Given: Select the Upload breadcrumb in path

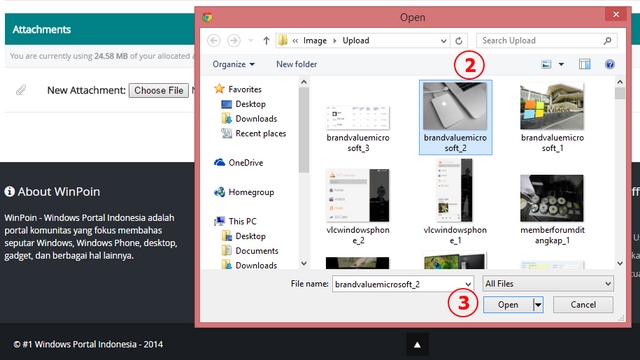Looking at the screenshot, I should coord(356,40).
